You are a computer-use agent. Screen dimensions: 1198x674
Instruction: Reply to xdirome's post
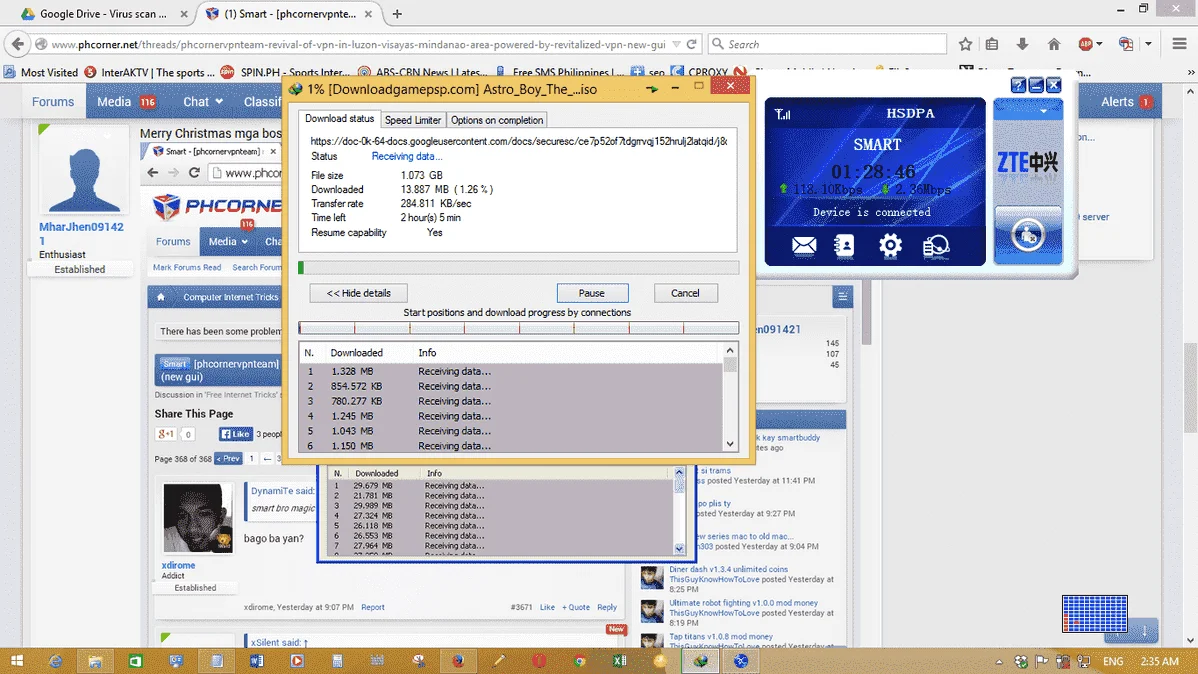(x=607, y=608)
